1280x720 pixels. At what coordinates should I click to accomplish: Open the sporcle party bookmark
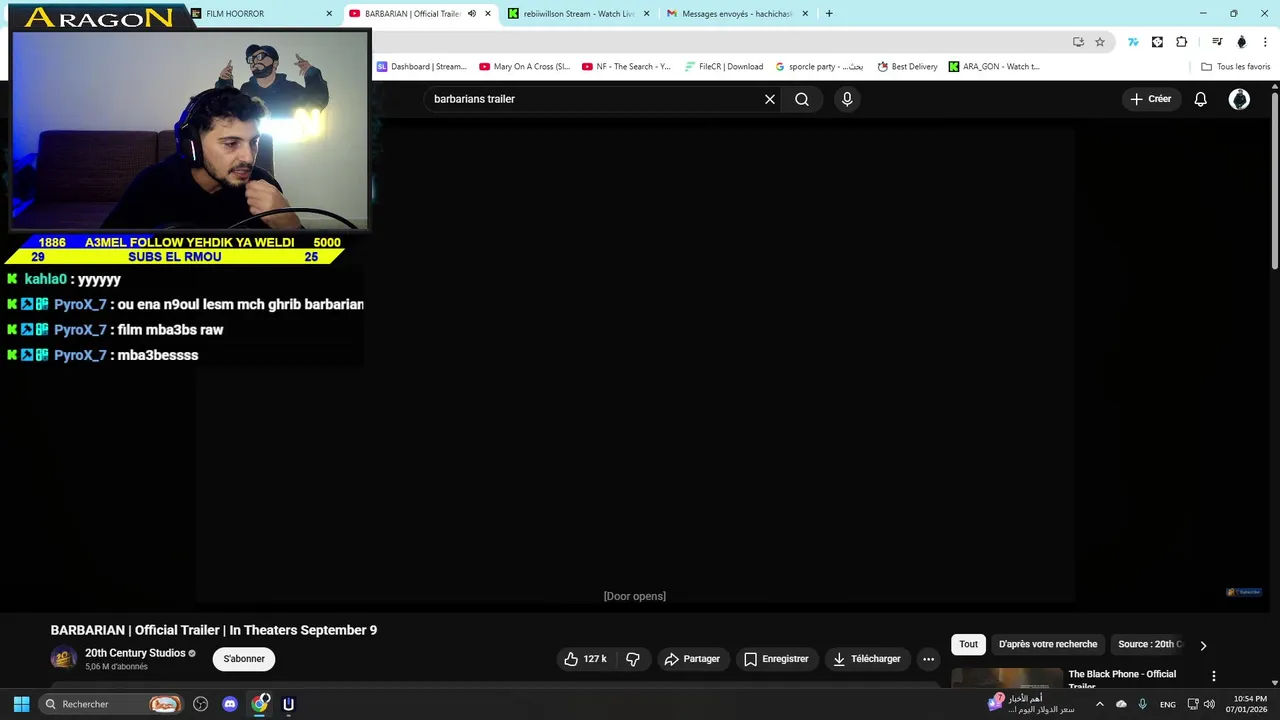(x=819, y=67)
